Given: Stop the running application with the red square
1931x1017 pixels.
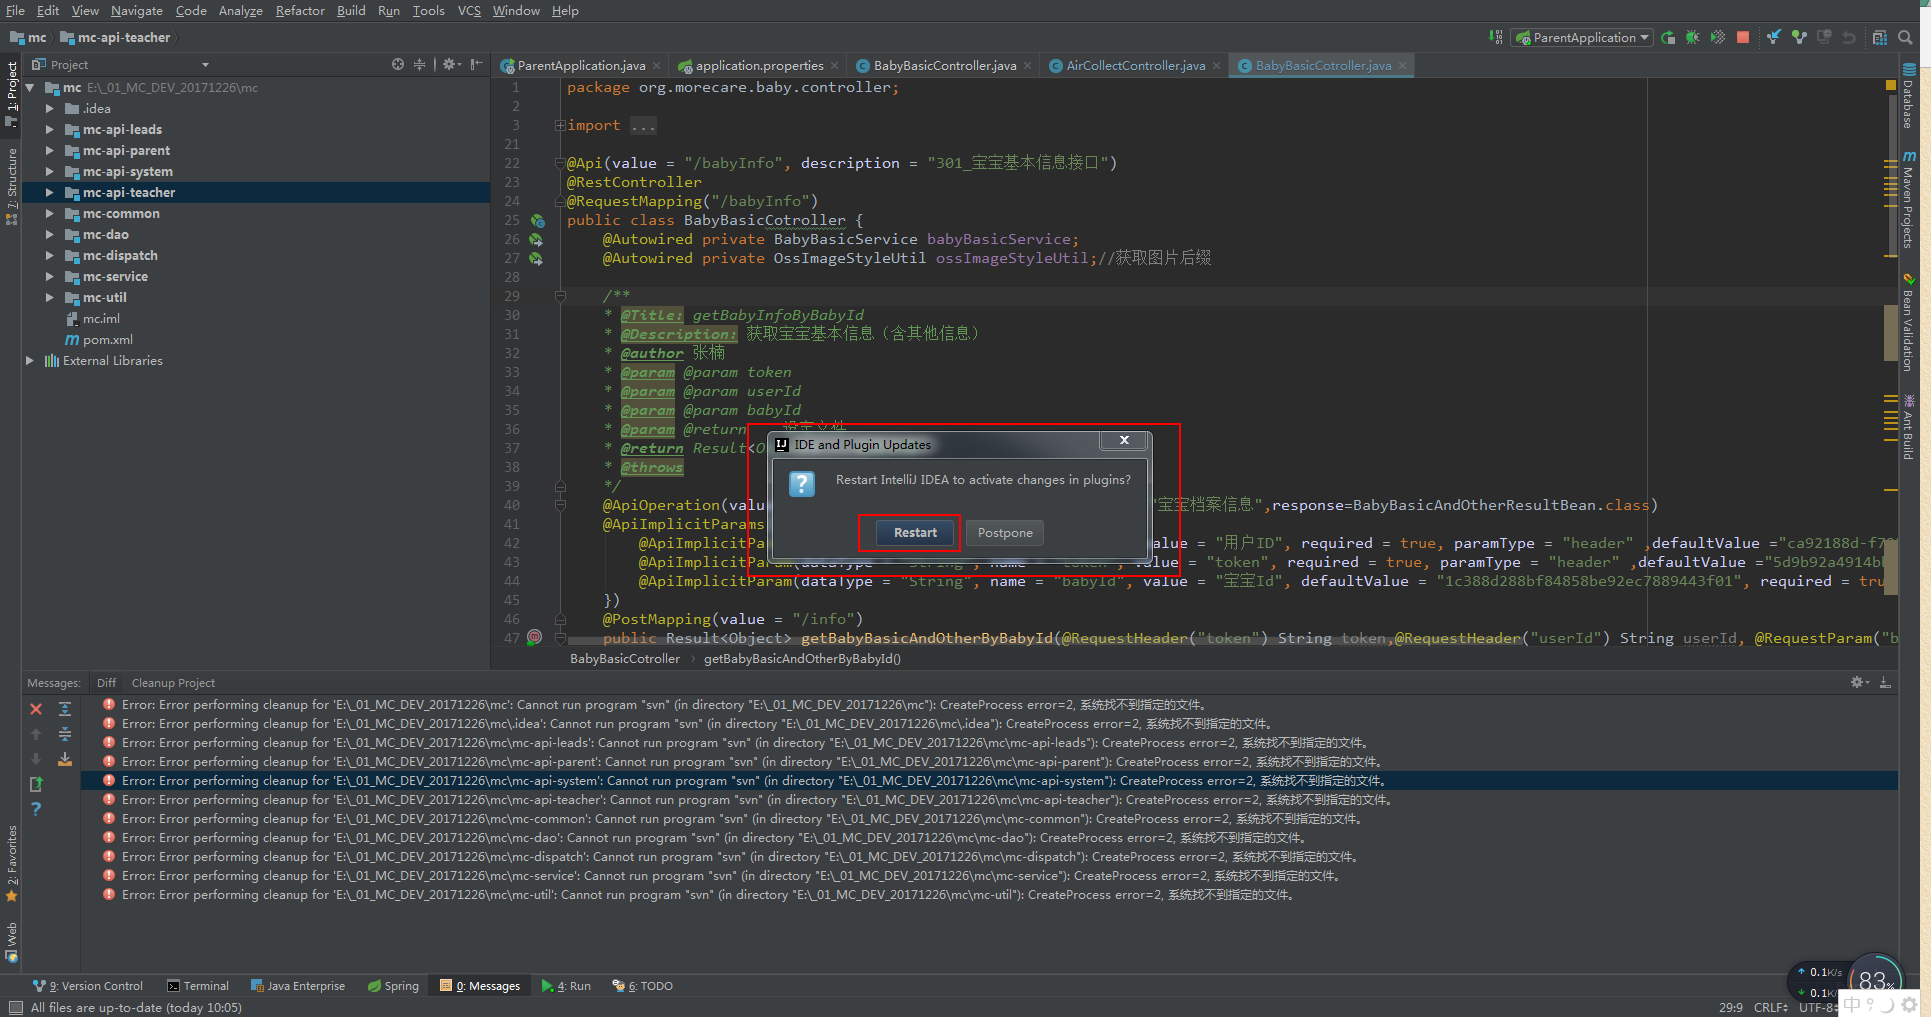Looking at the screenshot, I should point(1743,37).
